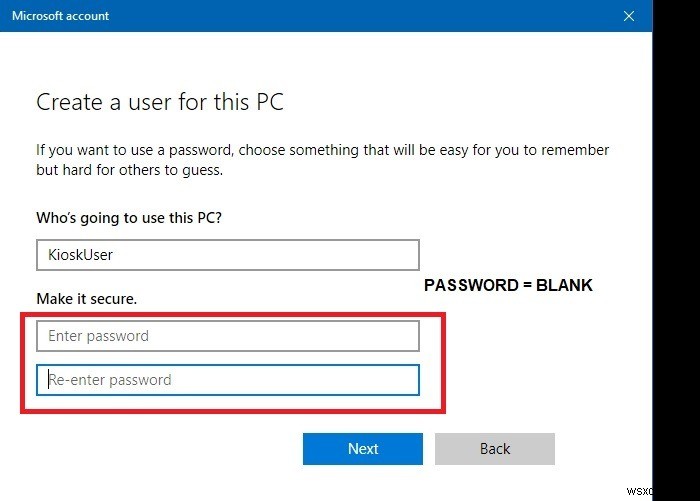The height and width of the screenshot is (501, 700).
Task: Click the black strip right of dialog
Action: [x=675, y=250]
